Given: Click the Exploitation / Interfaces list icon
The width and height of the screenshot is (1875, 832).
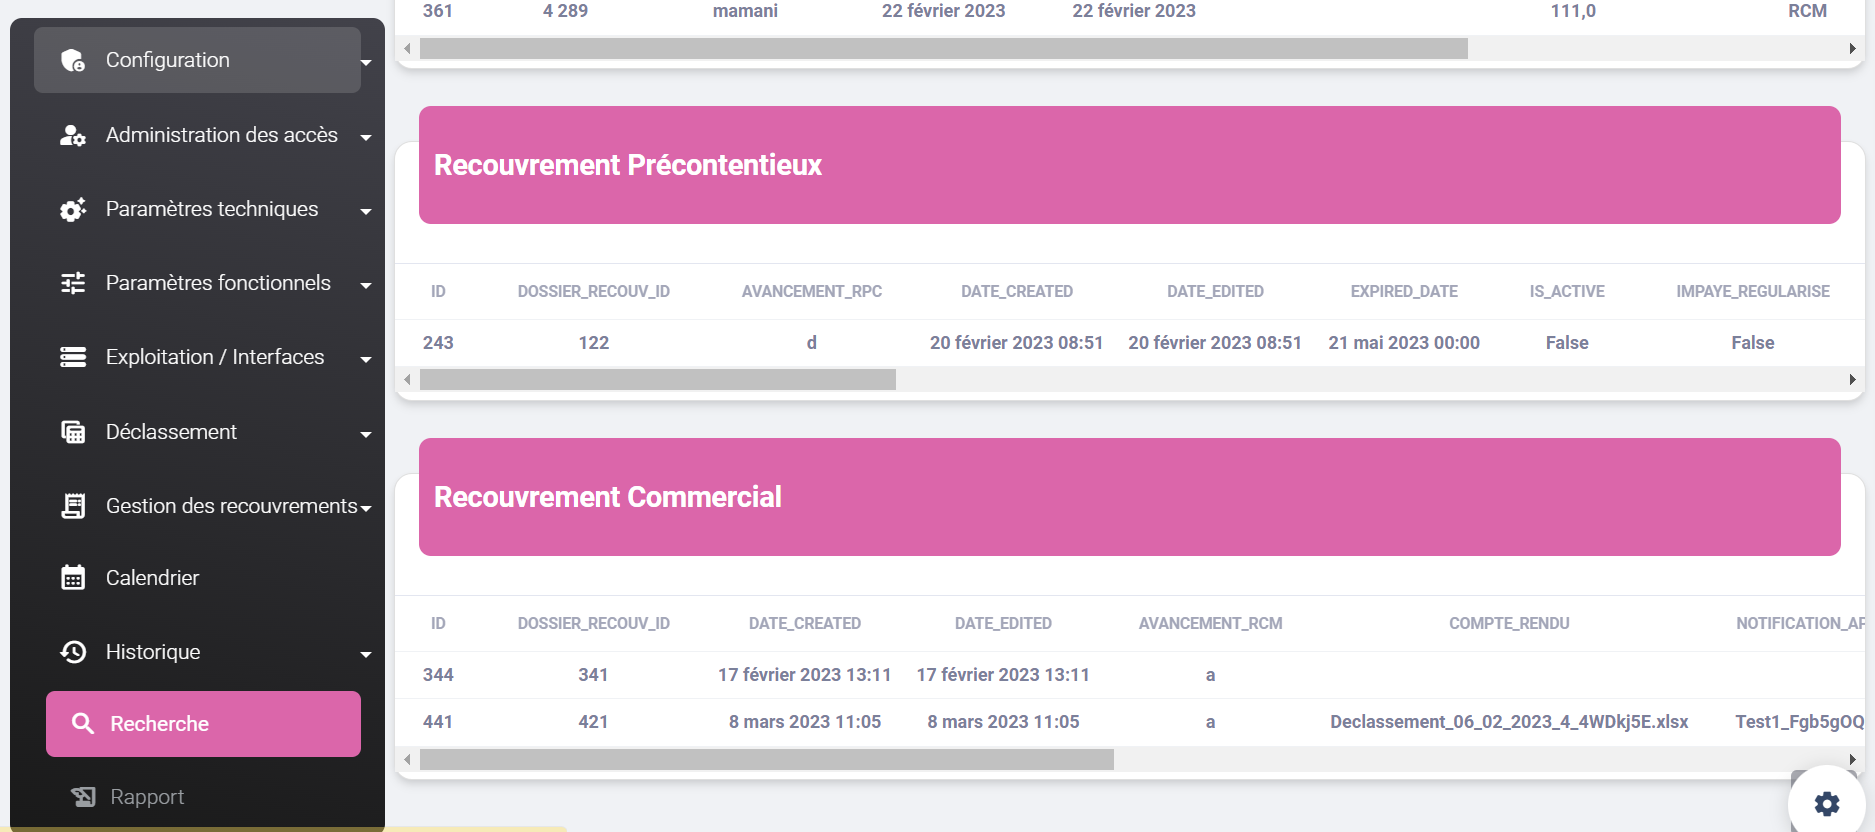Looking at the screenshot, I should (x=73, y=358).
